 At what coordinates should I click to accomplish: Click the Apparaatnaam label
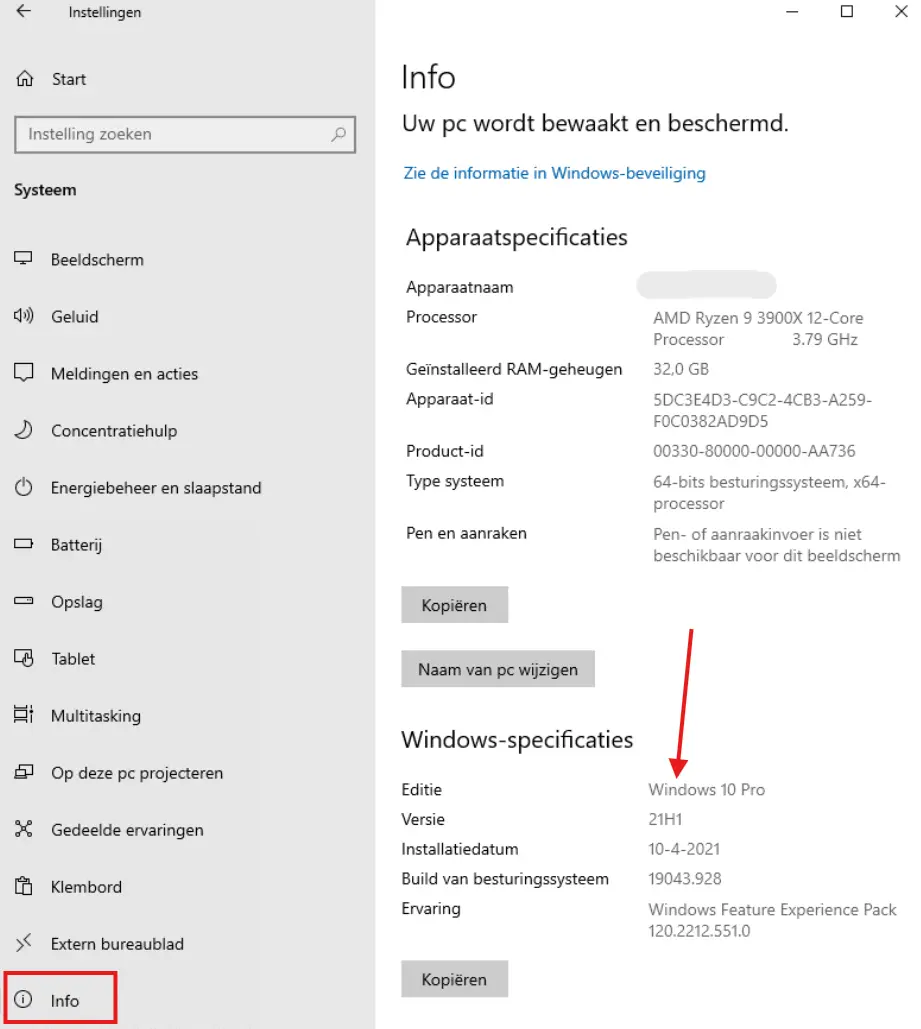[460, 287]
